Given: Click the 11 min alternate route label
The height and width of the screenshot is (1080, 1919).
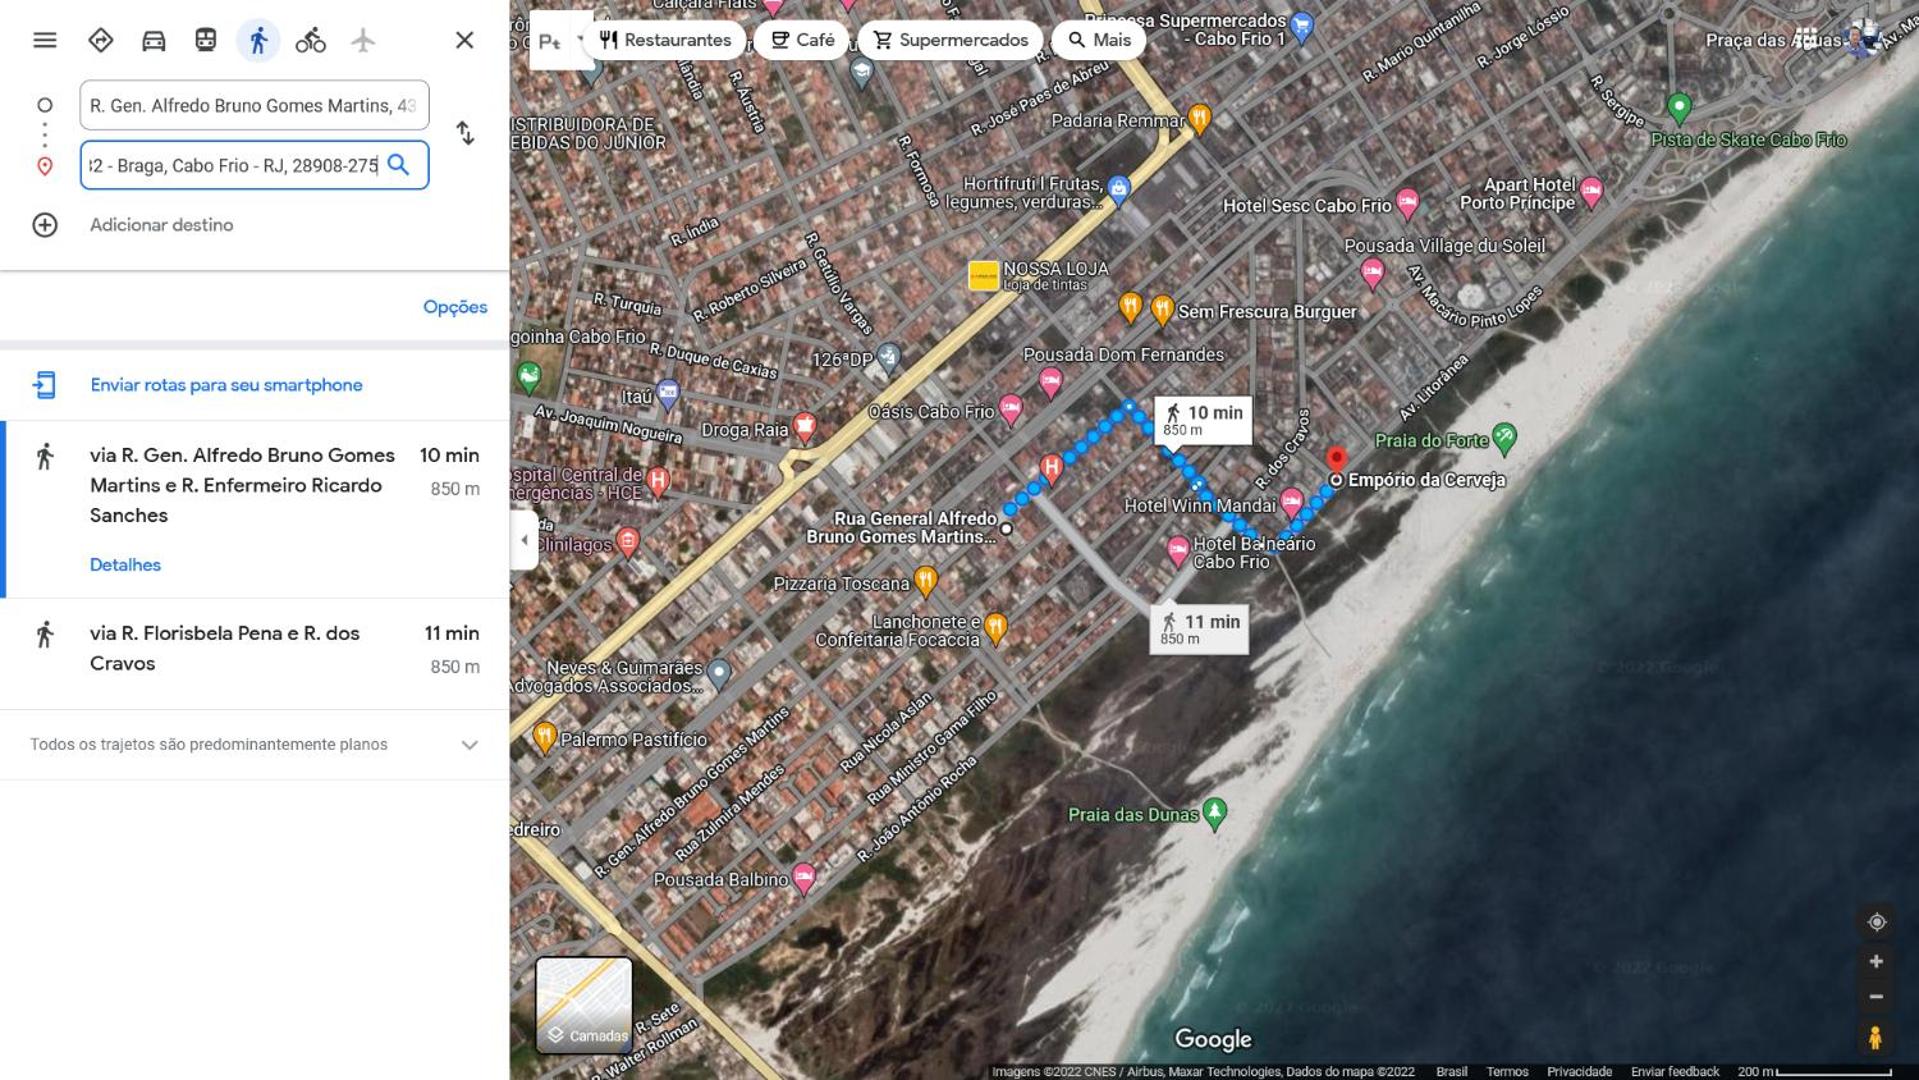Looking at the screenshot, I should click(1199, 629).
